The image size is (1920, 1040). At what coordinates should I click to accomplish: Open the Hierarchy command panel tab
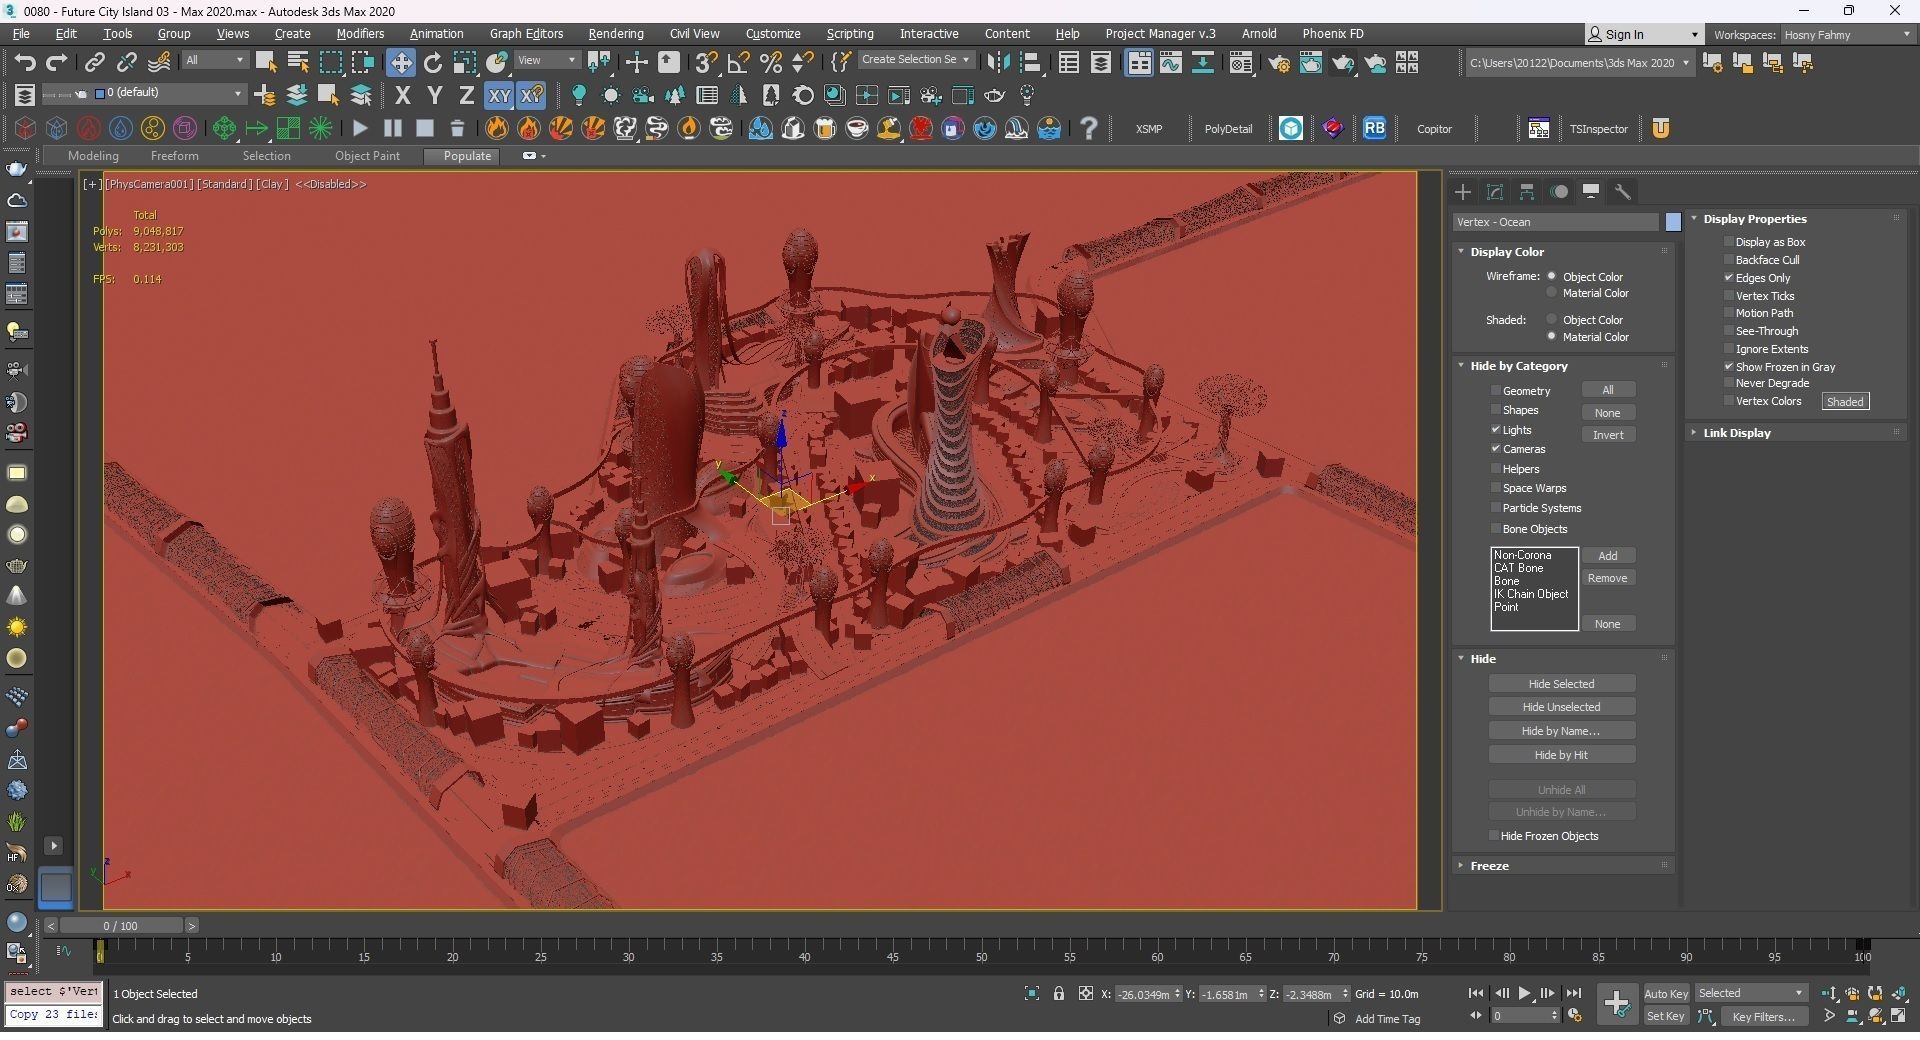tap(1527, 192)
